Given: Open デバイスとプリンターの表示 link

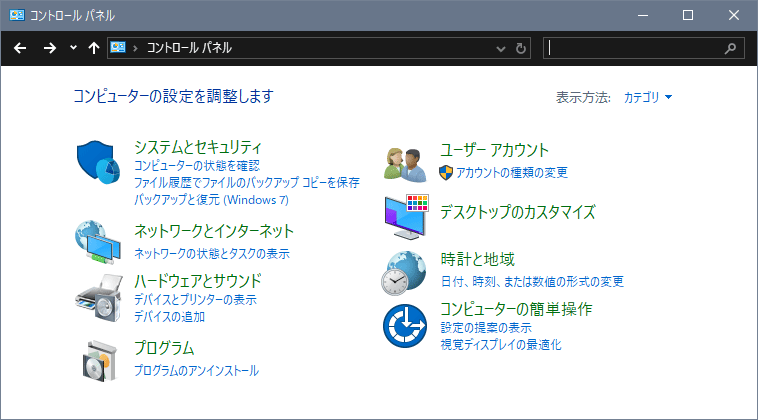Looking at the screenshot, I should click(x=195, y=300).
